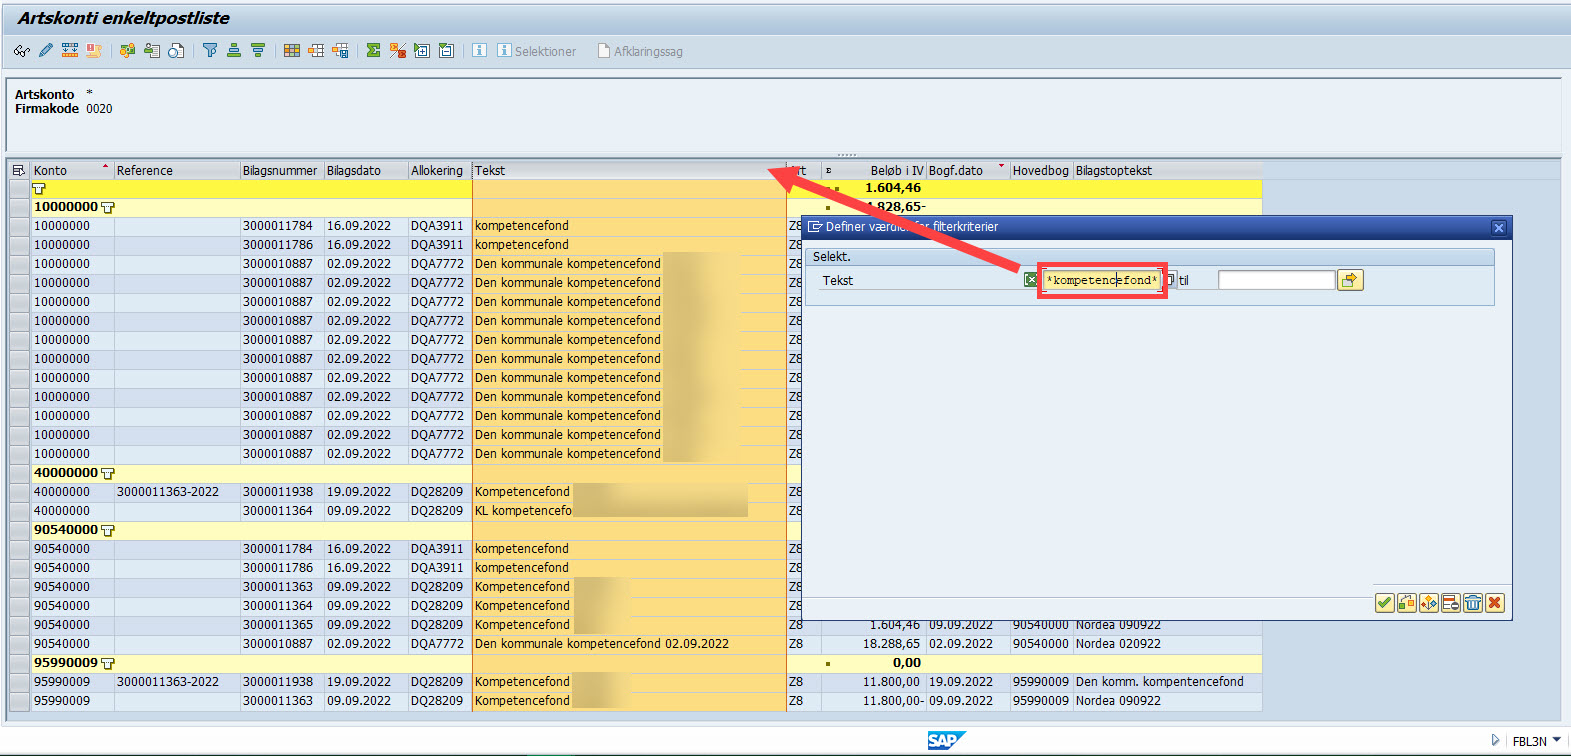Collapse the 40000000 account subtotal group
This screenshot has height=756, width=1571.
(108, 473)
